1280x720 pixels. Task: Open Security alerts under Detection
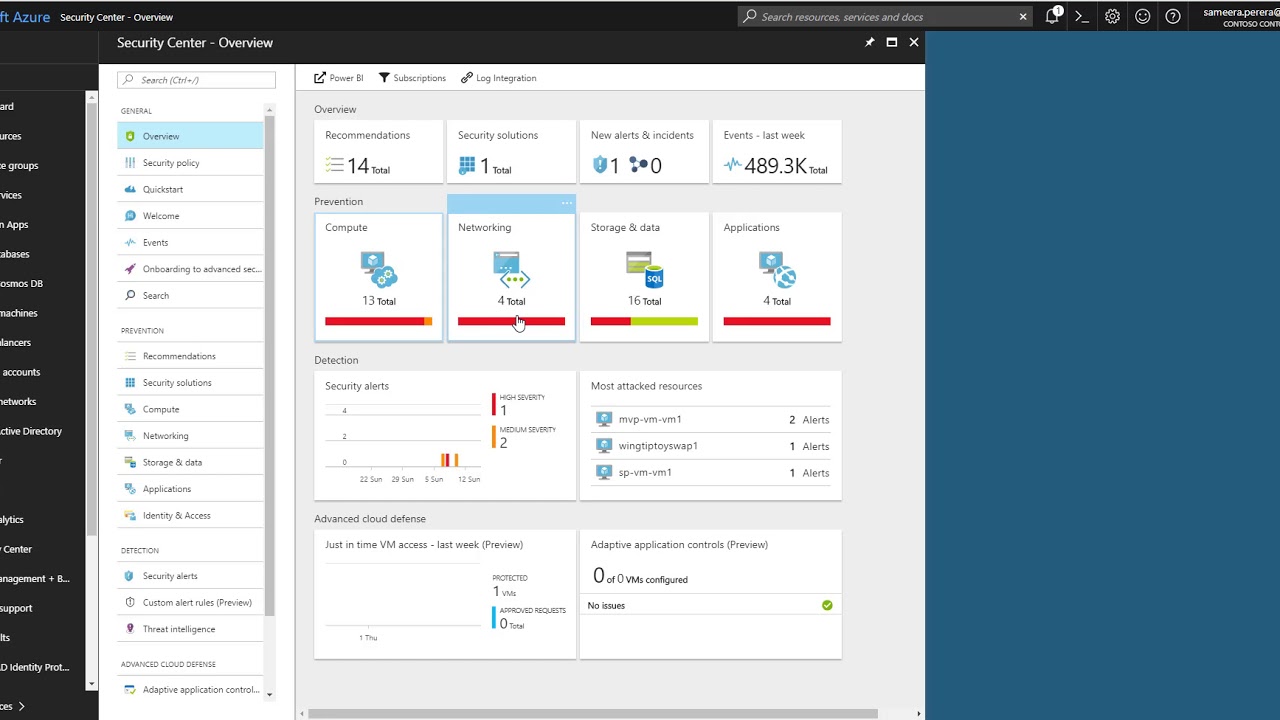(190, 576)
